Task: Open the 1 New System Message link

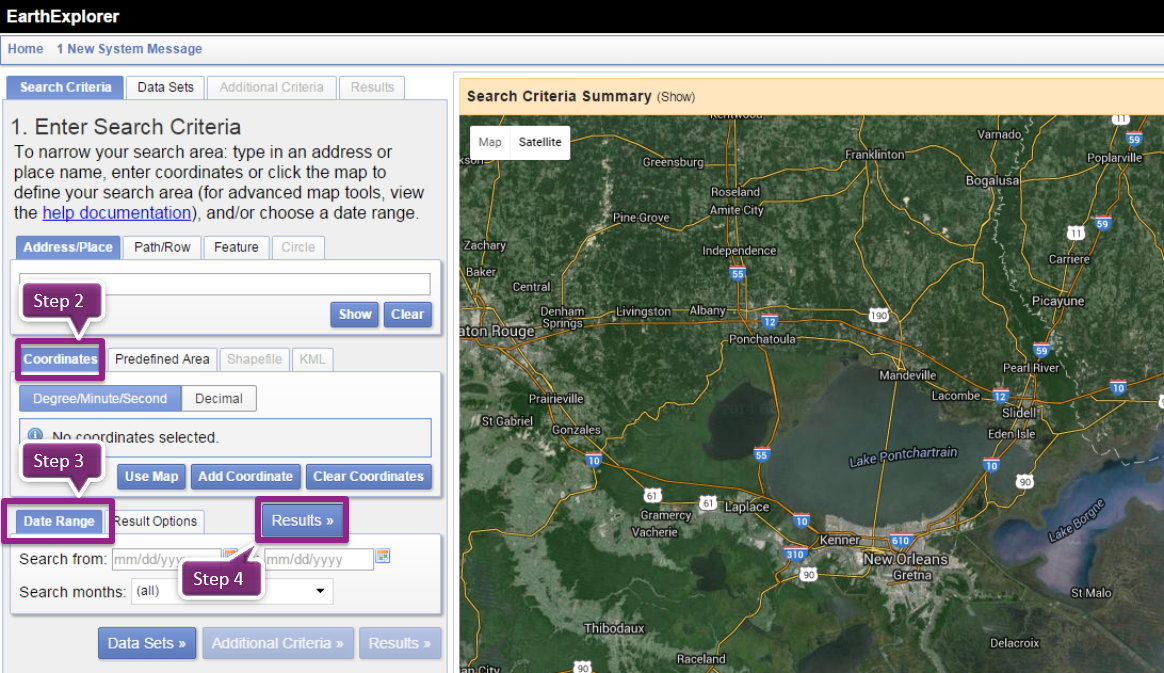Action: [129, 48]
